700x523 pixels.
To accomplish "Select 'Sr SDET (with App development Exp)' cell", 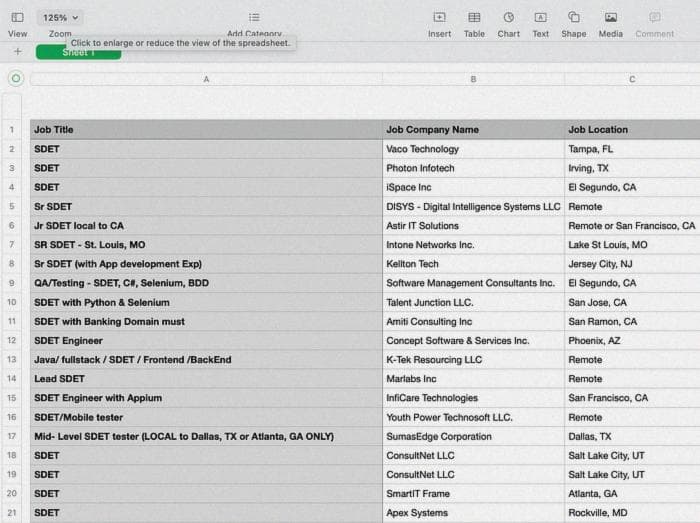I will 206,264.
